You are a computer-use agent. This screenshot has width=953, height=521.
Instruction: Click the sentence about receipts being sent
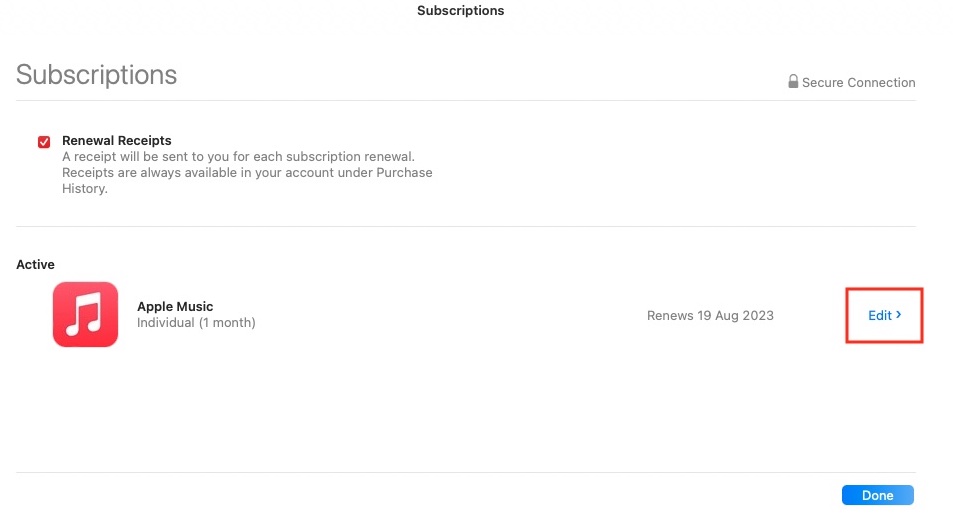(238, 157)
